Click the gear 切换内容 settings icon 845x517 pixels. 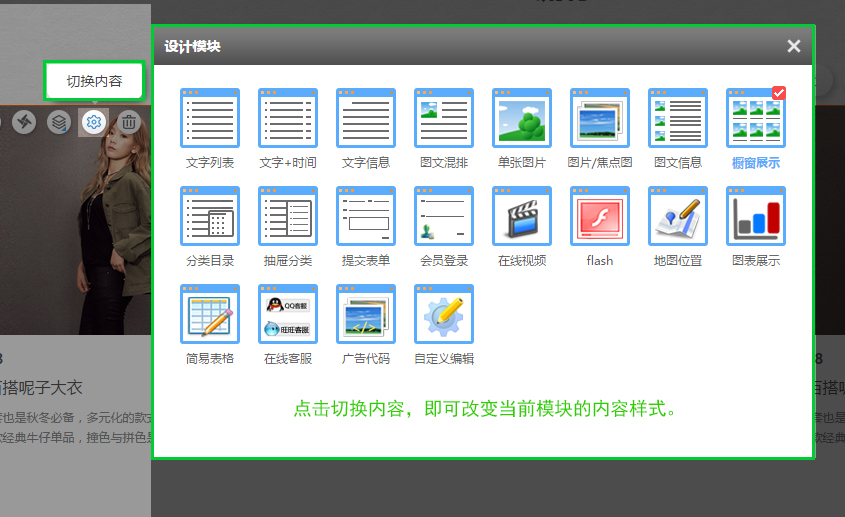(x=94, y=122)
